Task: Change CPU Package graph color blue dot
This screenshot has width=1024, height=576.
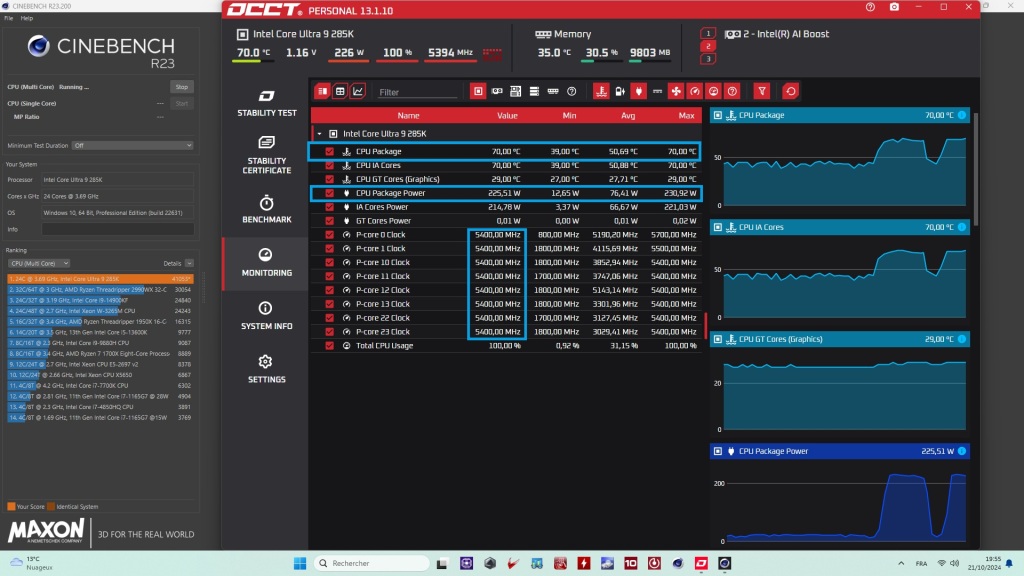Action: [962, 115]
